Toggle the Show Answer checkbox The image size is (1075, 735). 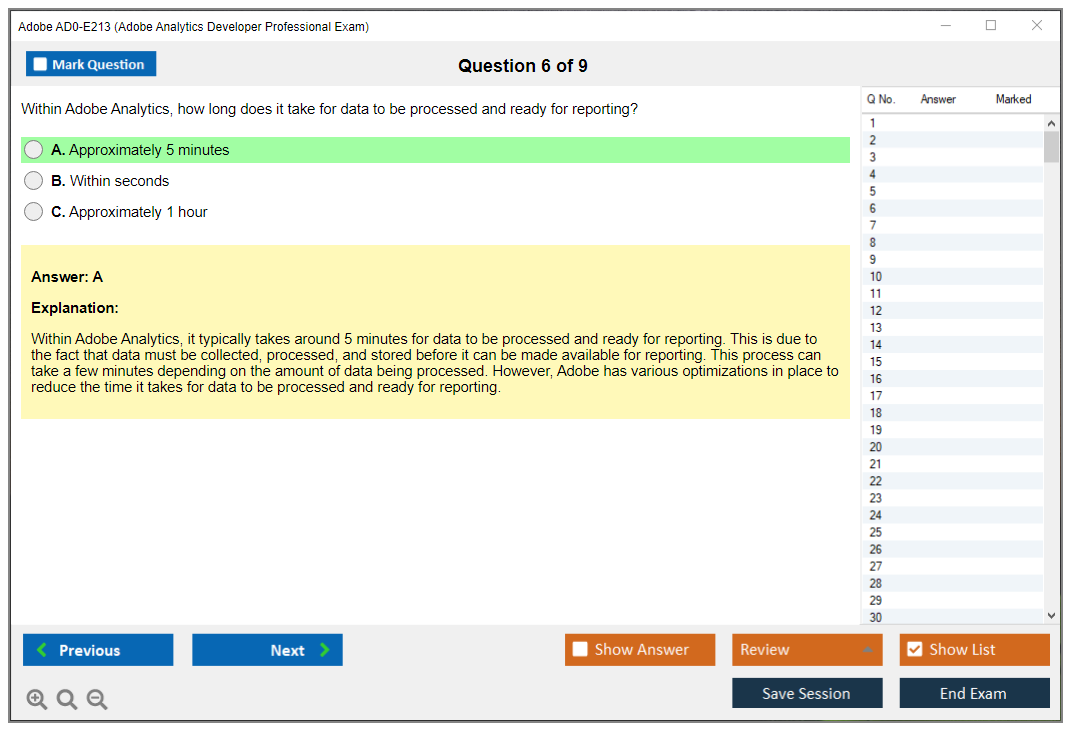point(581,650)
